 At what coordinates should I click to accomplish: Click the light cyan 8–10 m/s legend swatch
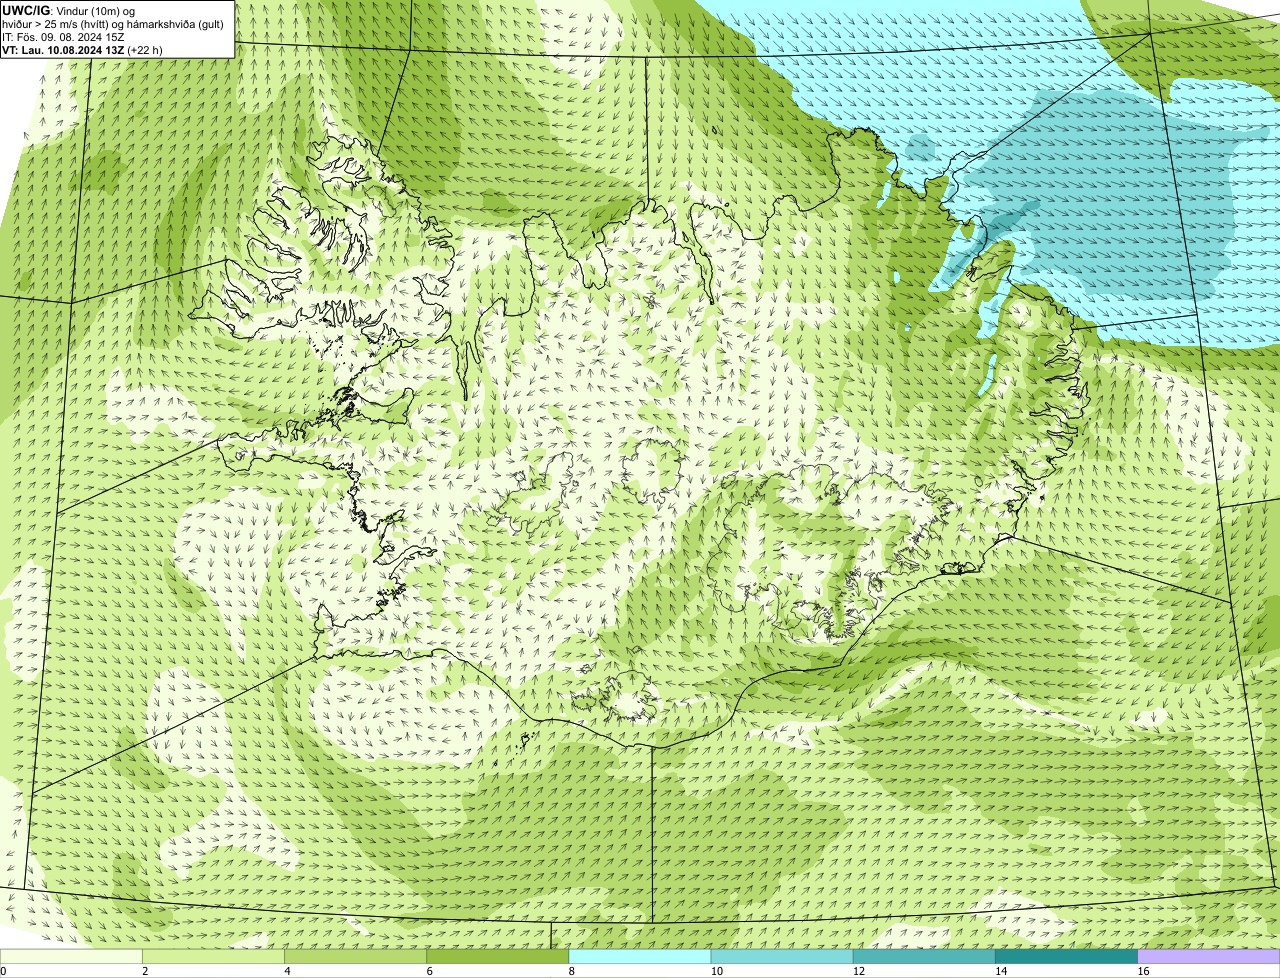tap(640, 956)
